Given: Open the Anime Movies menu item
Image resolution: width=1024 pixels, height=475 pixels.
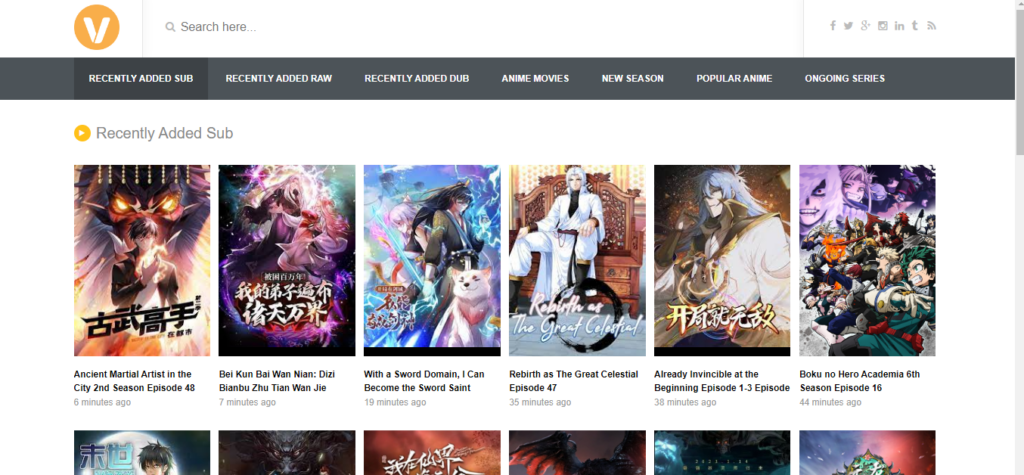Looking at the screenshot, I should point(536,78).
